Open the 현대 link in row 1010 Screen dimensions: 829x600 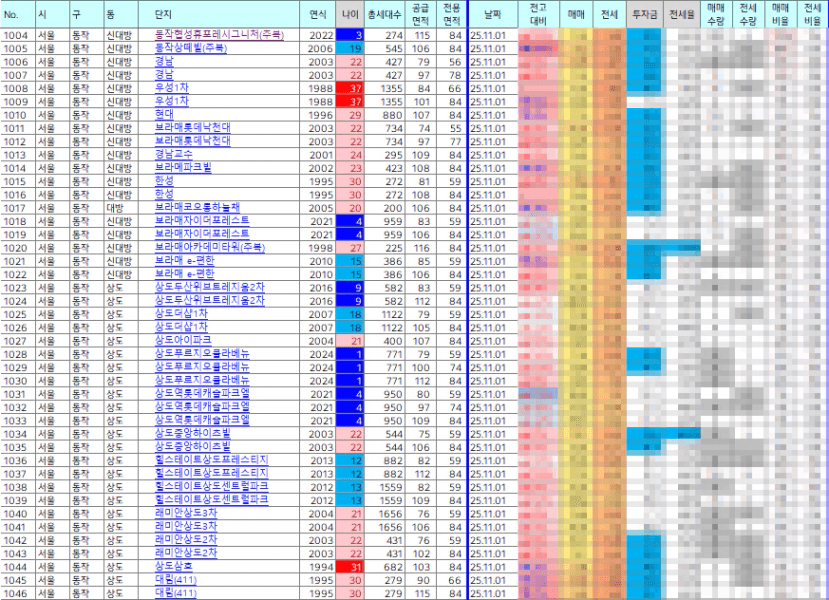(x=164, y=114)
